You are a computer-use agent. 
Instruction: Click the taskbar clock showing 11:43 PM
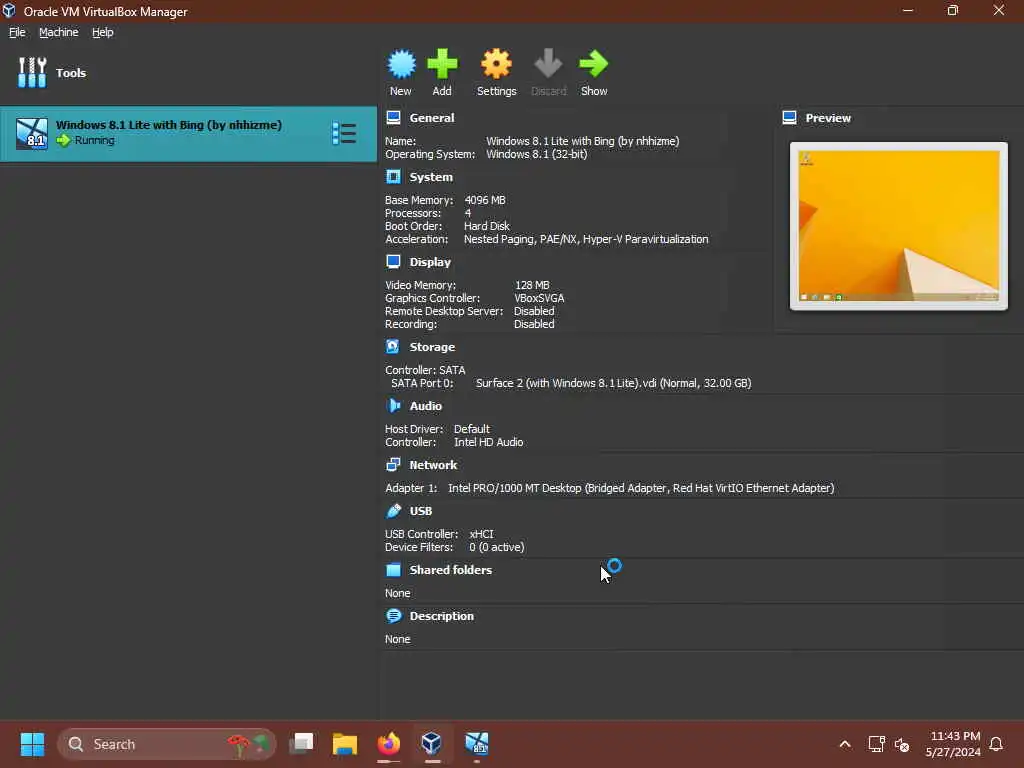pyautogui.click(x=953, y=744)
